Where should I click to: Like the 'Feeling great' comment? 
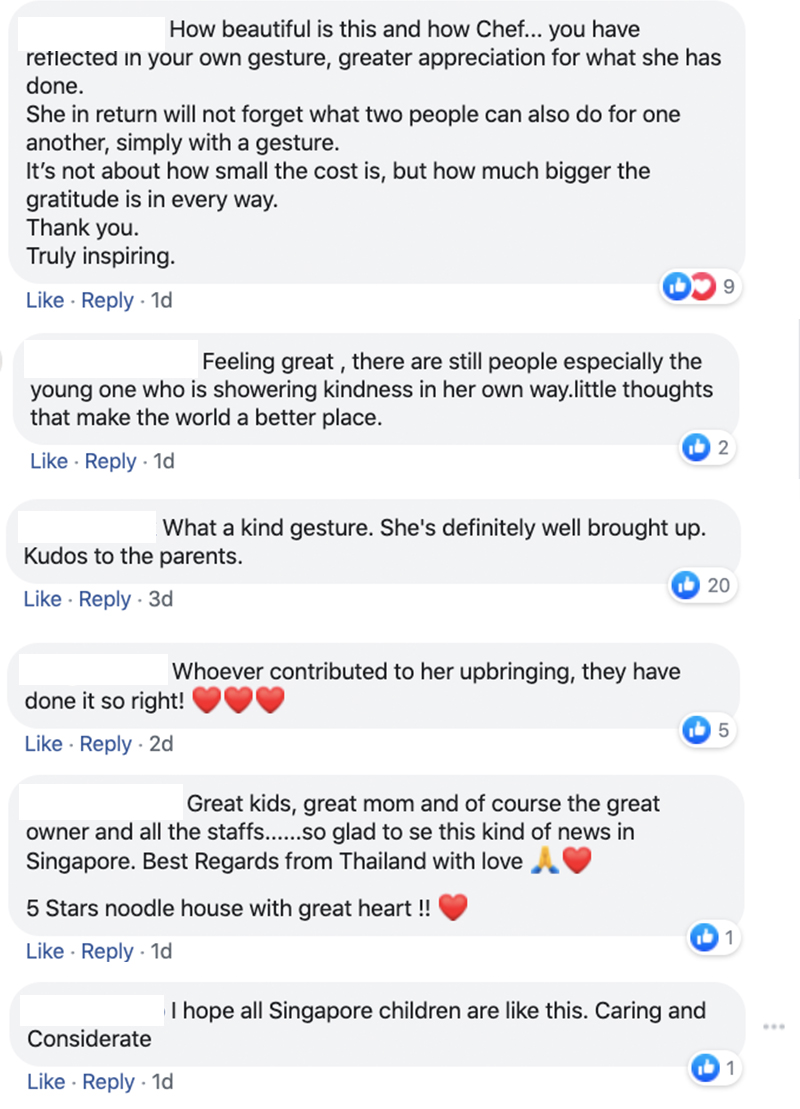coord(49,461)
